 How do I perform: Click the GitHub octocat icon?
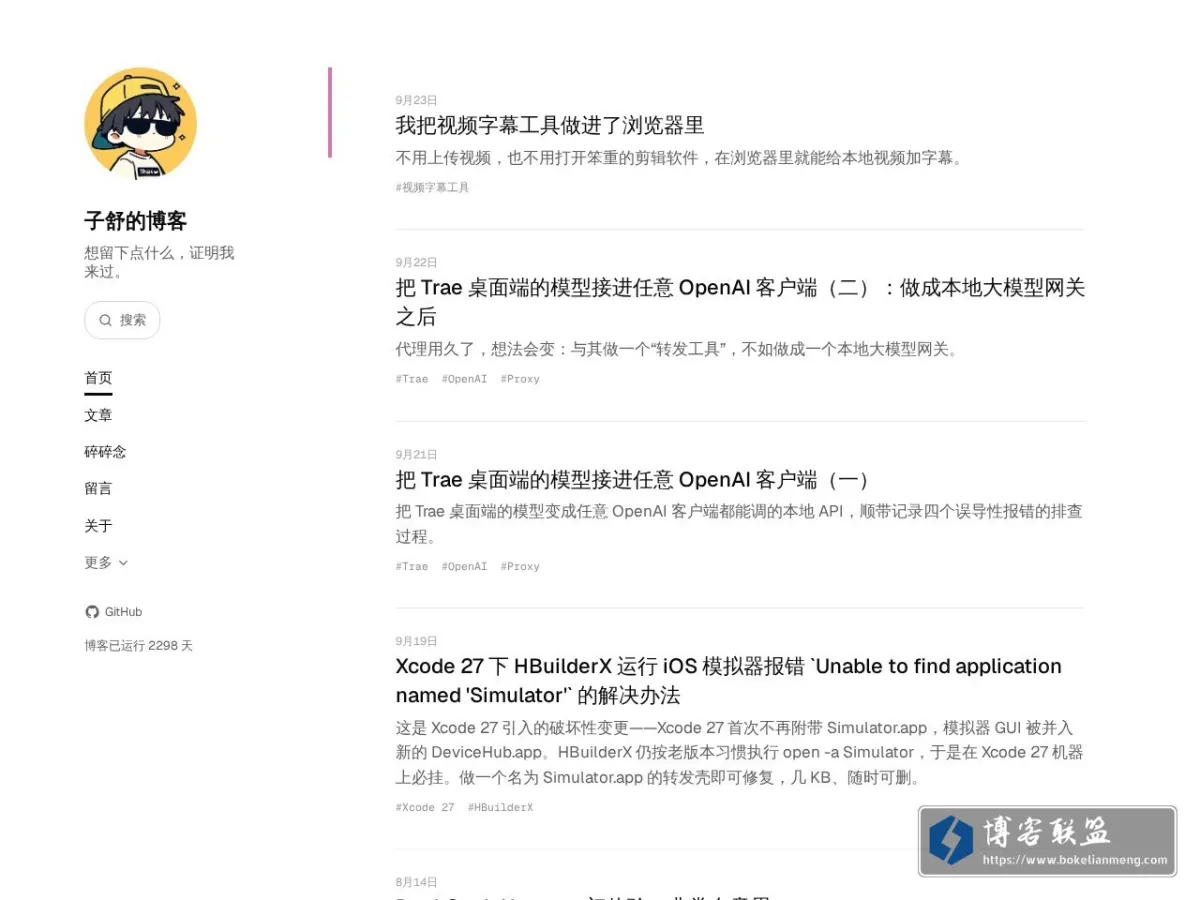92,612
